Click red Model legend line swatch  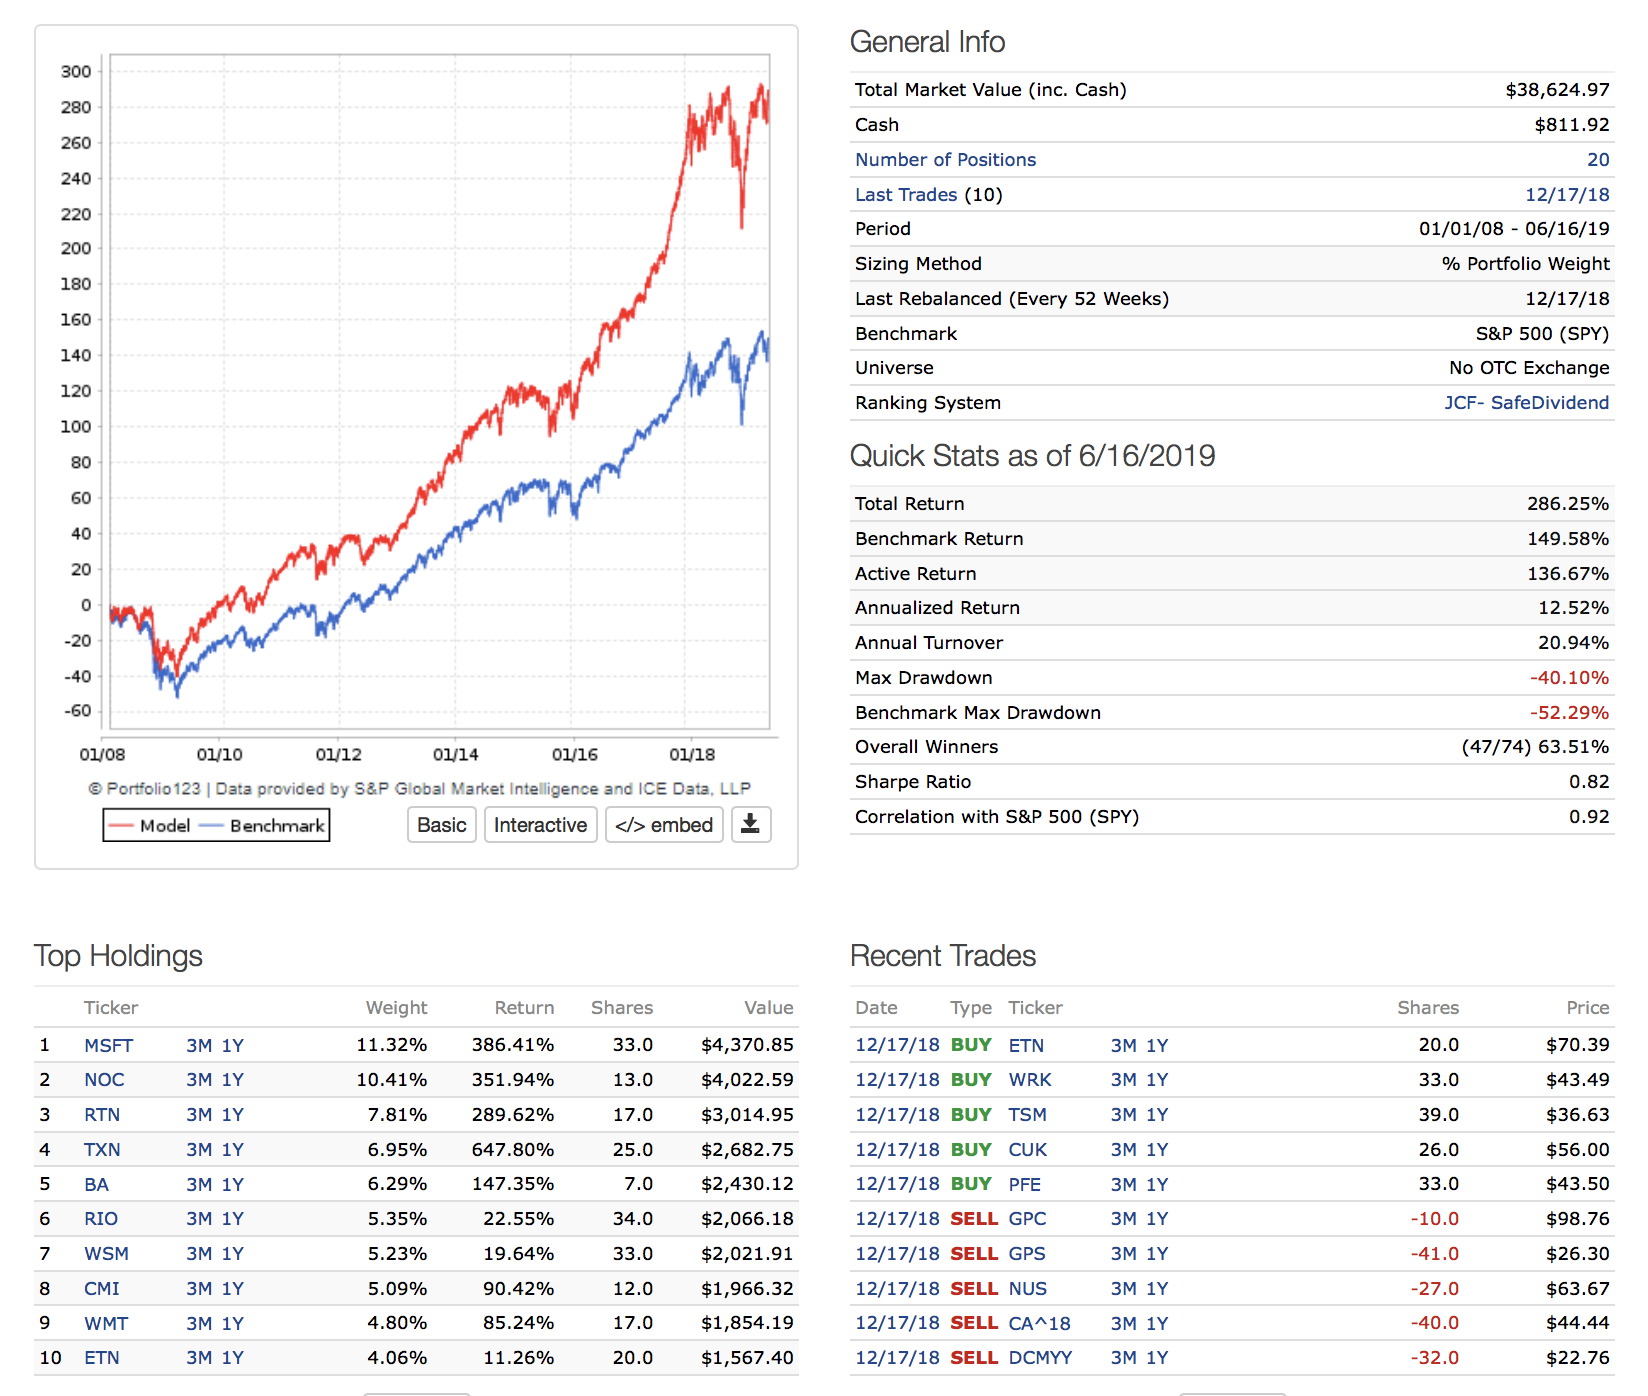tap(121, 826)
